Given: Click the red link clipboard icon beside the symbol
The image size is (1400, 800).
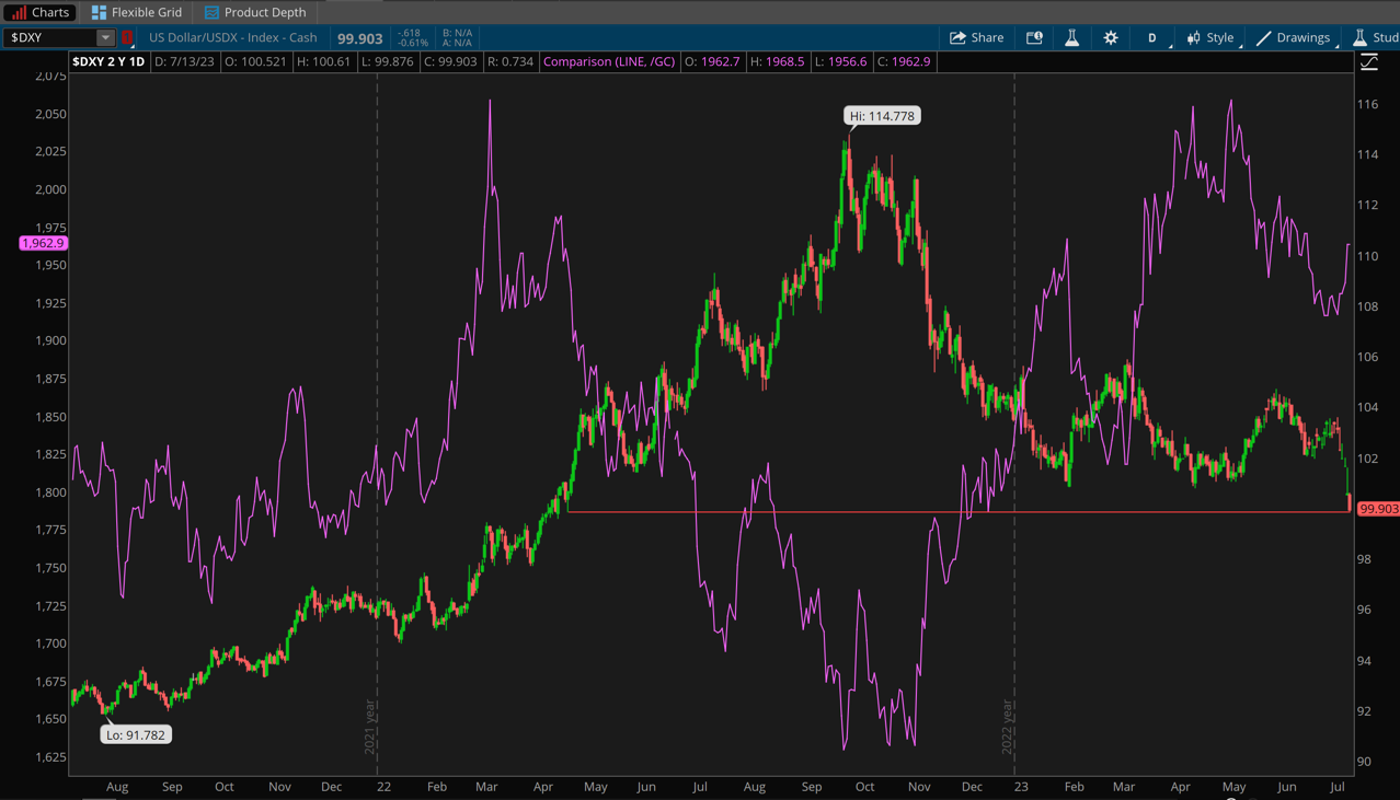Looking at the screenshot, I should (128, 38).
